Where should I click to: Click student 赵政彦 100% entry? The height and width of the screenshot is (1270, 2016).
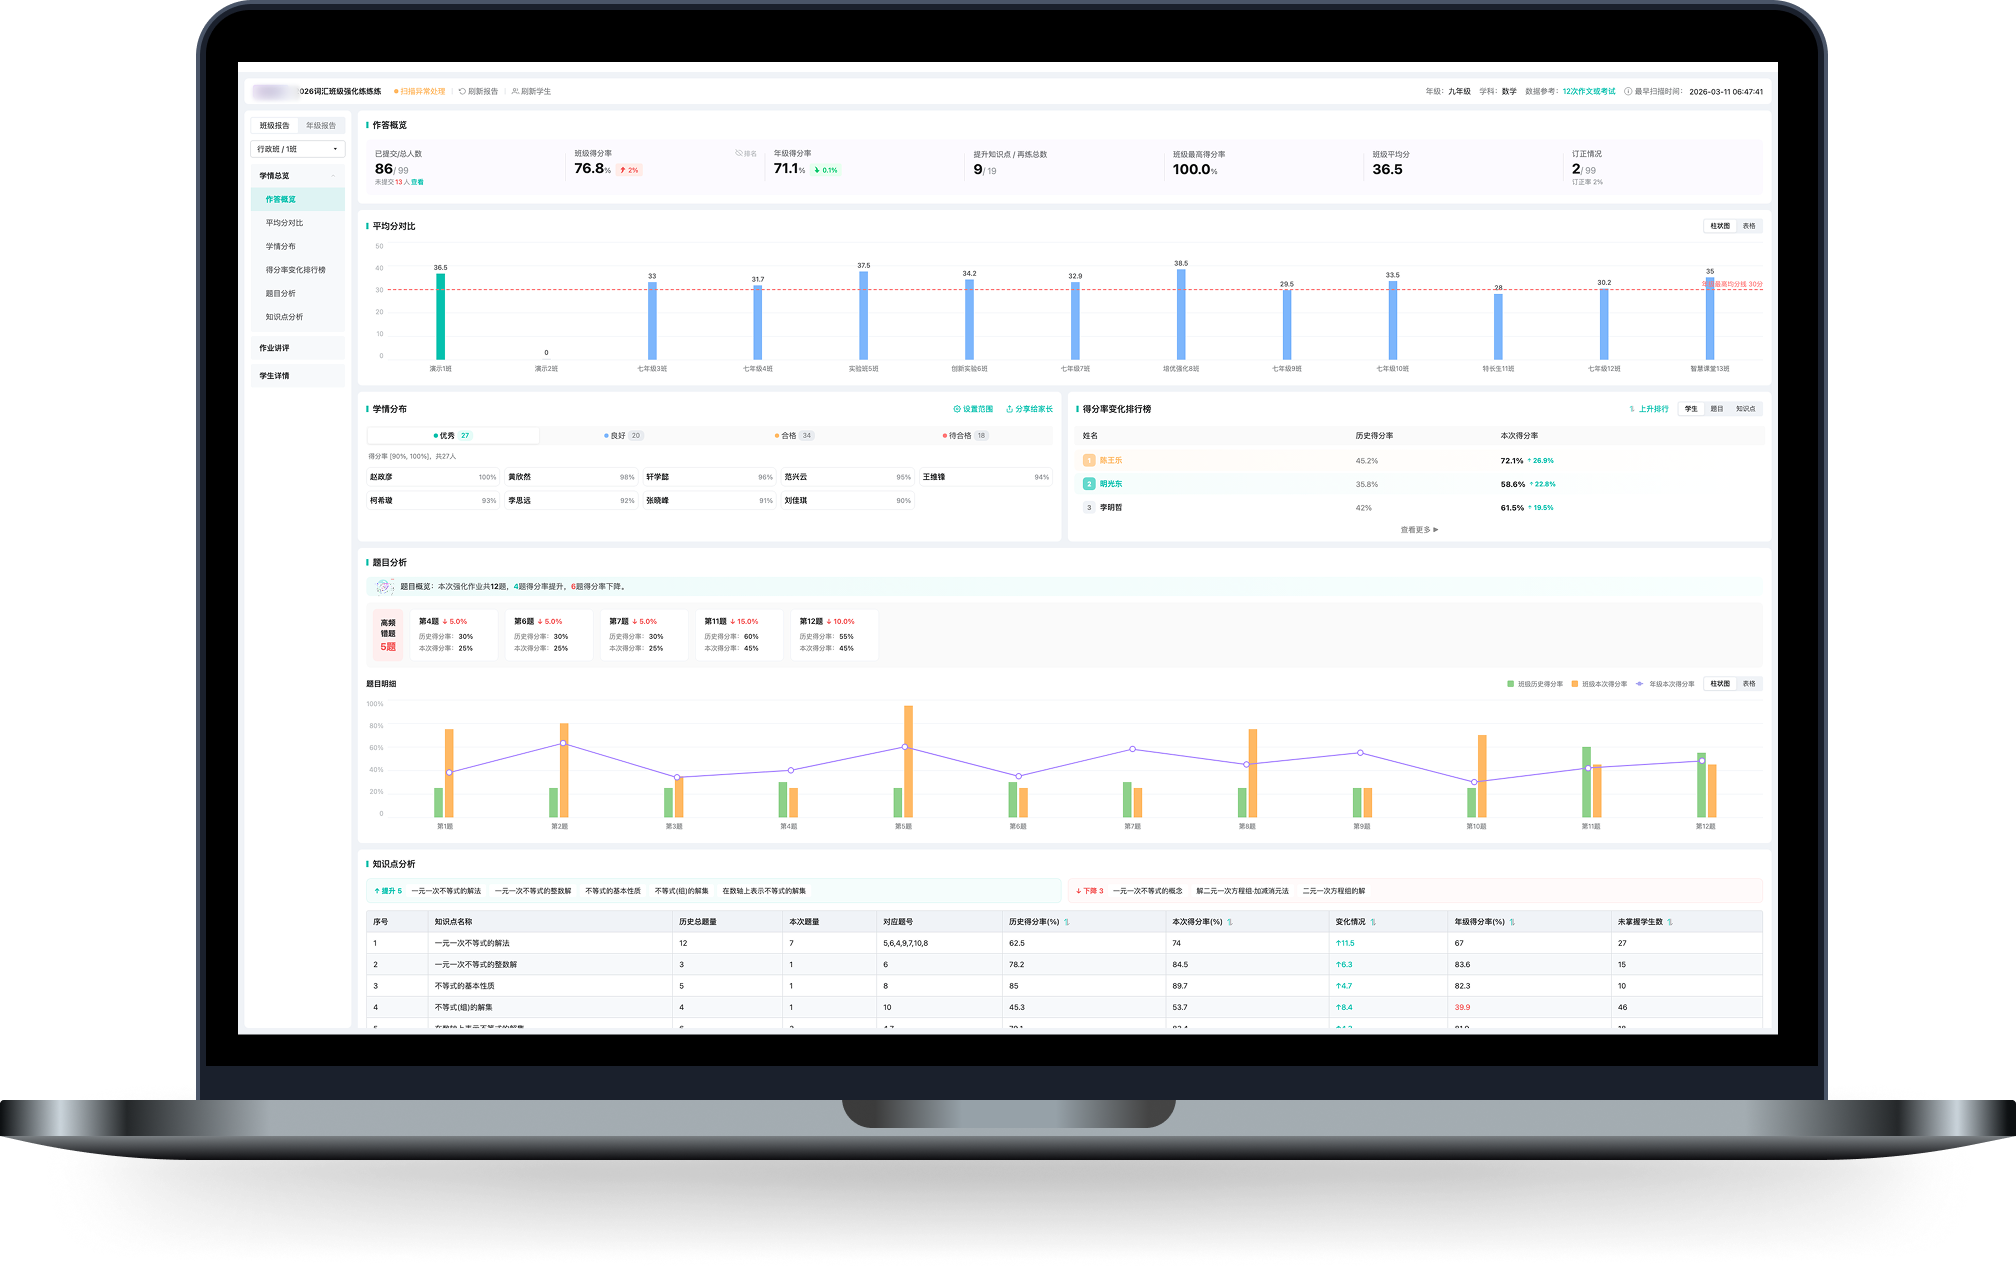[433, 477]
